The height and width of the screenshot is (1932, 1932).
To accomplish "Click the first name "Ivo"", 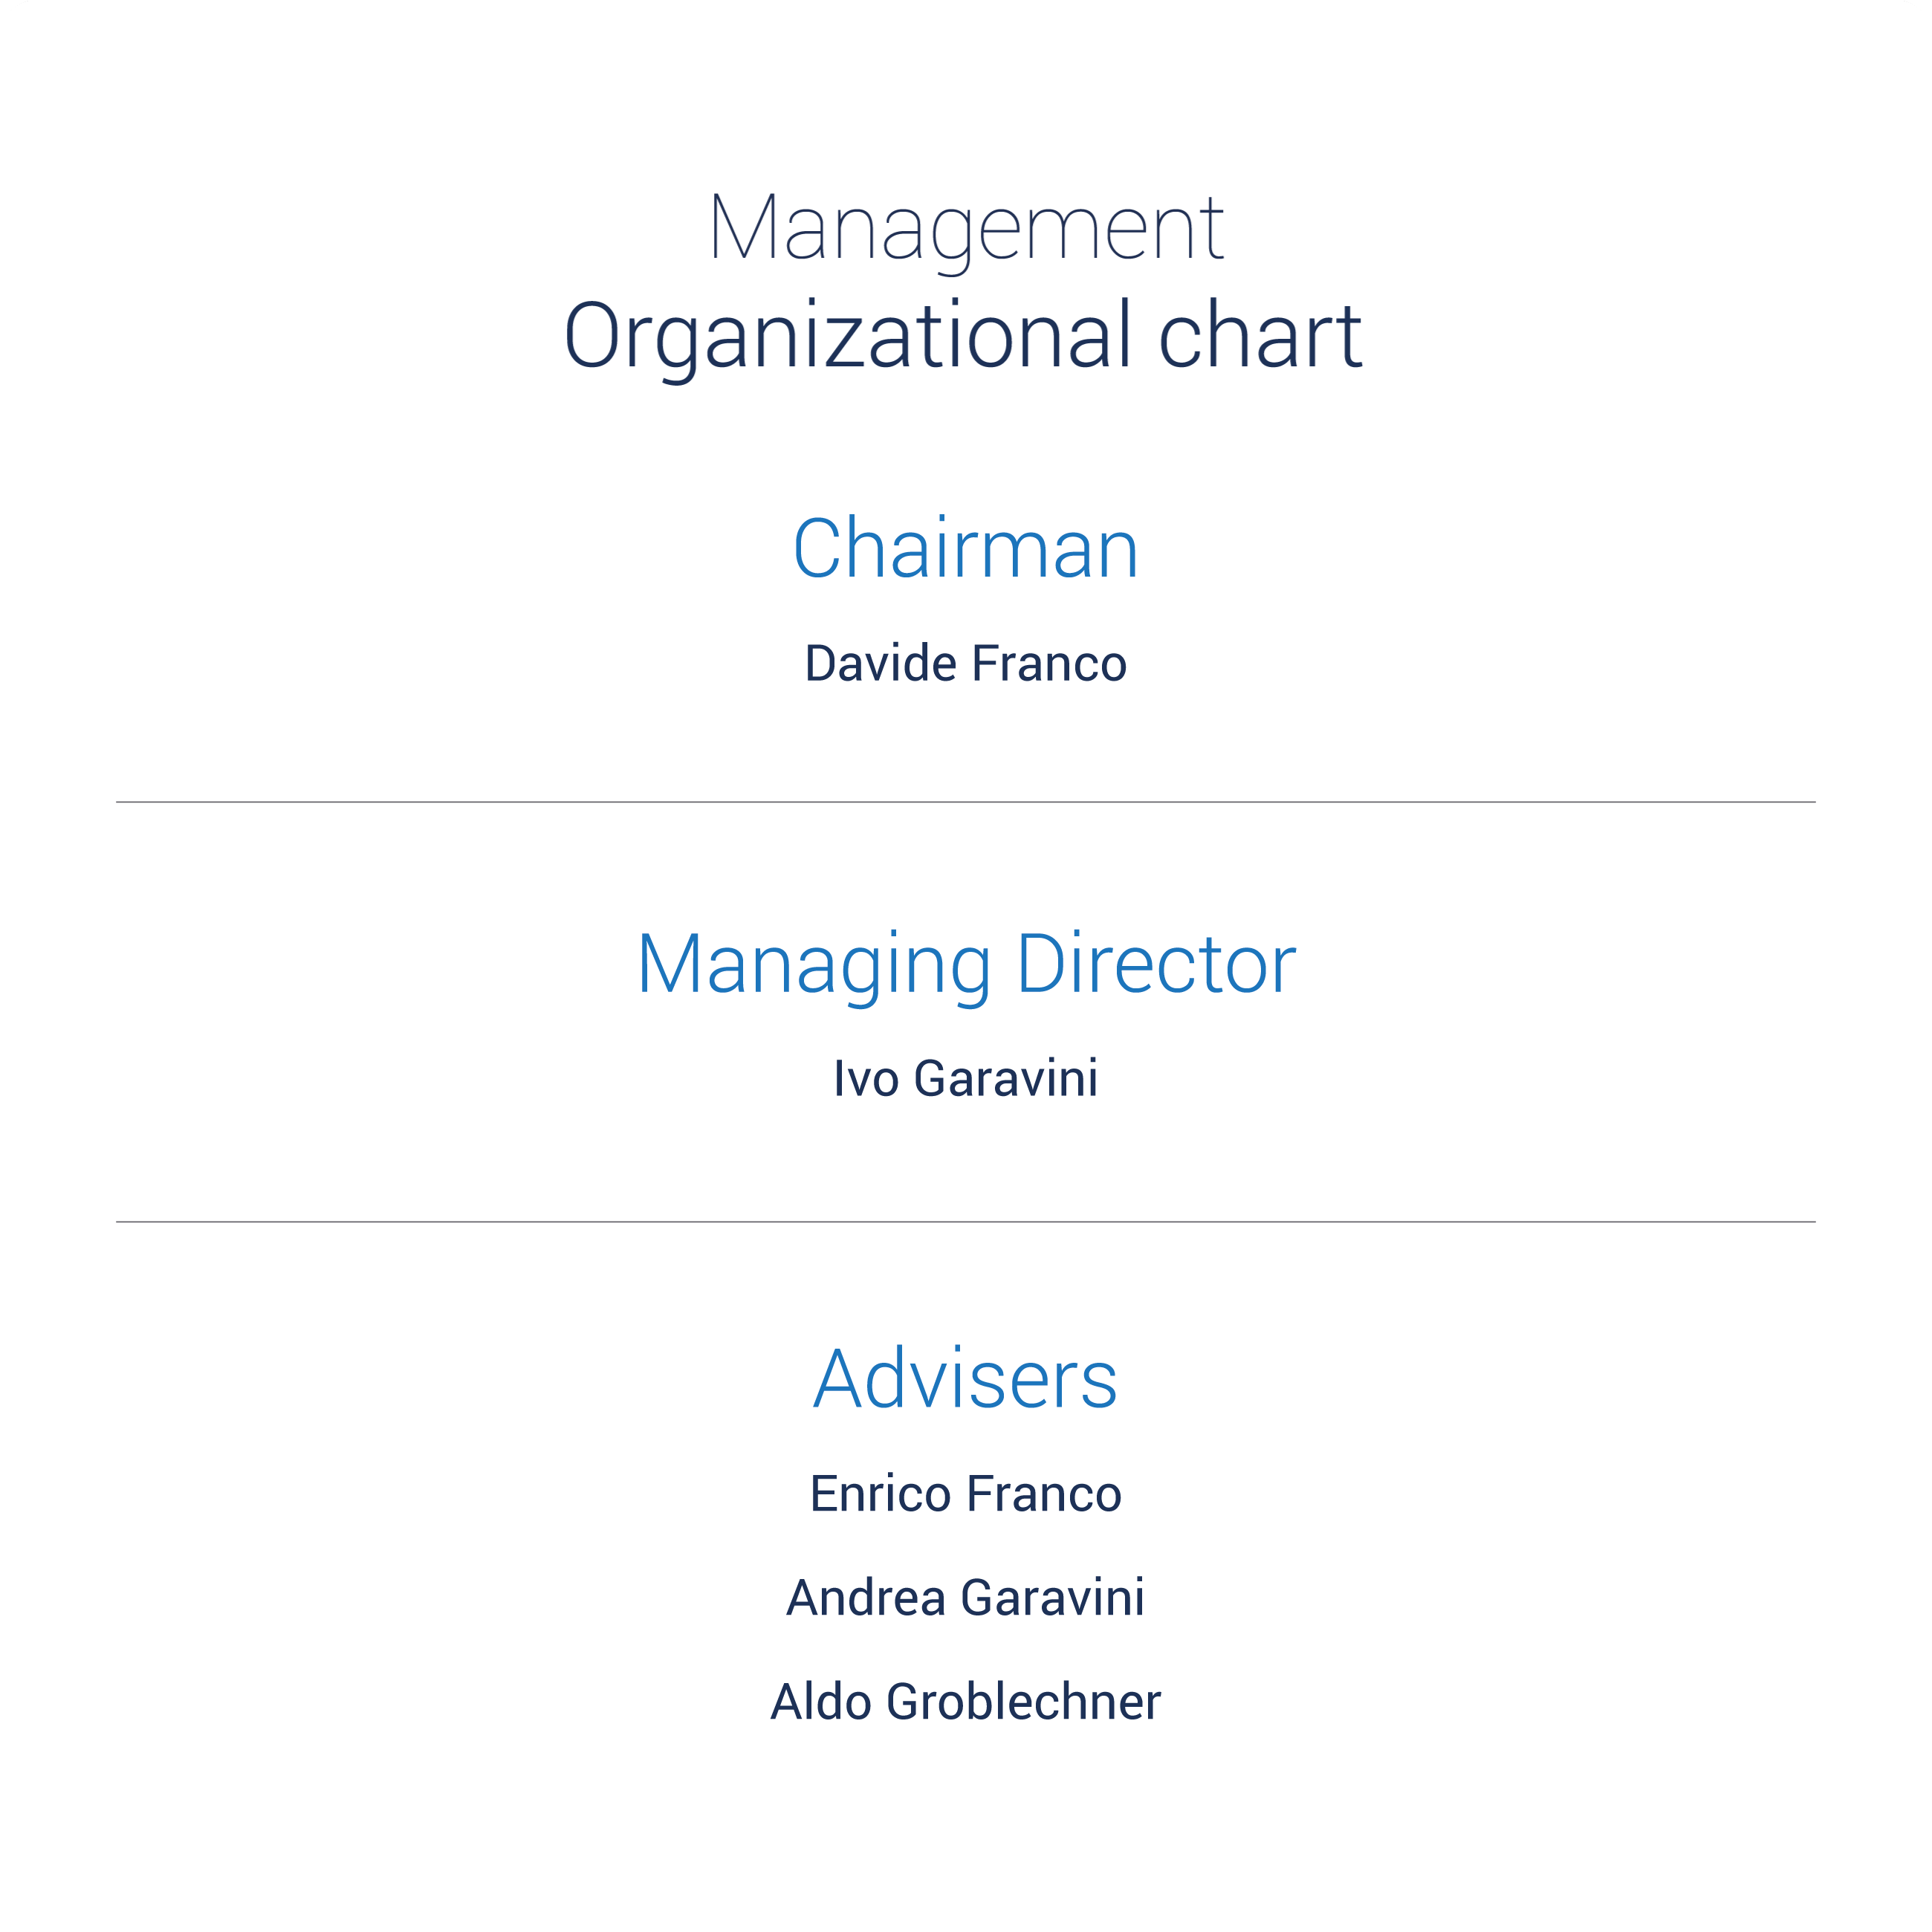I will (866, 1079).
